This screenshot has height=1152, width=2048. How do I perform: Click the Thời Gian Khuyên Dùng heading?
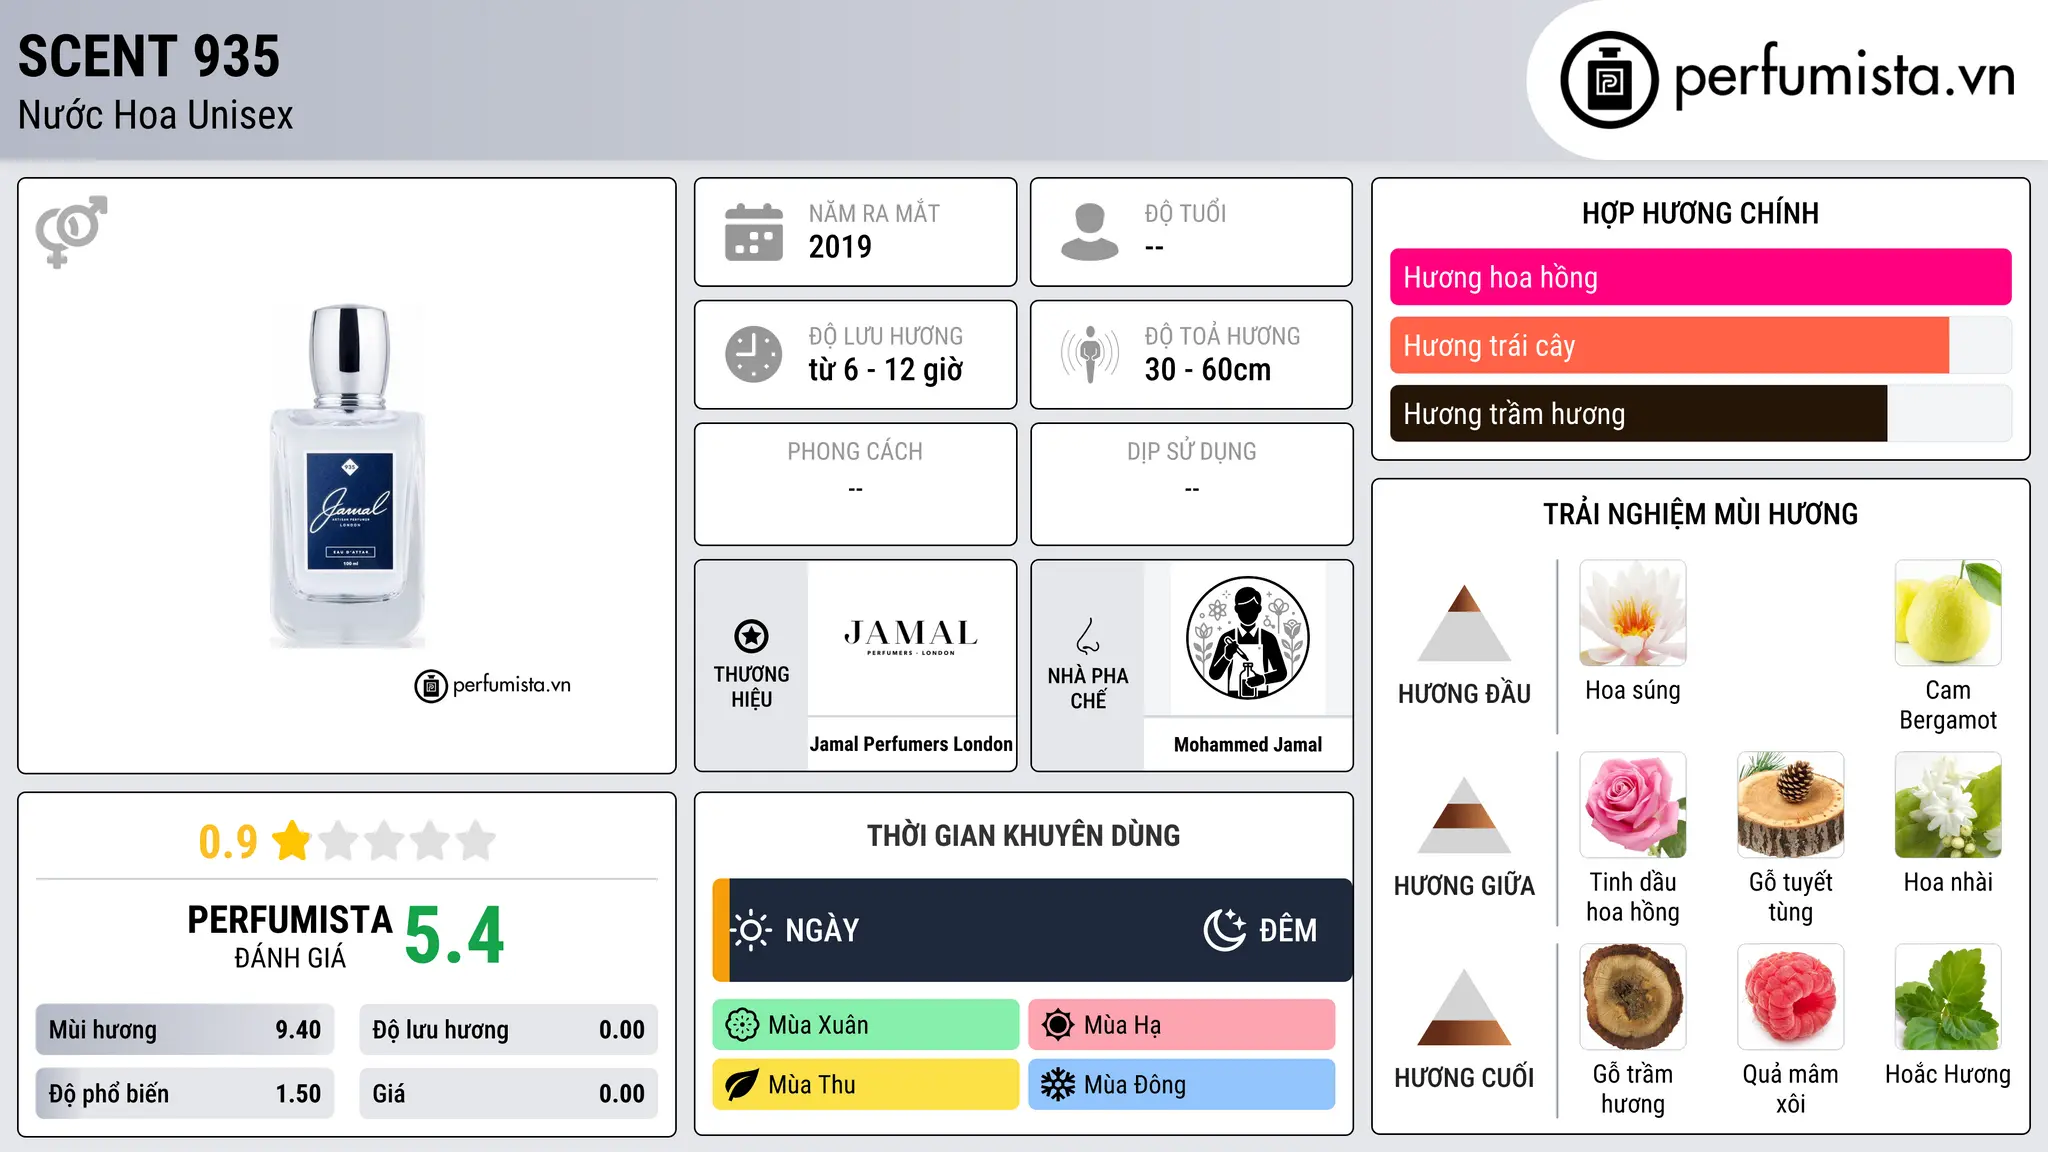[1023, 835]
